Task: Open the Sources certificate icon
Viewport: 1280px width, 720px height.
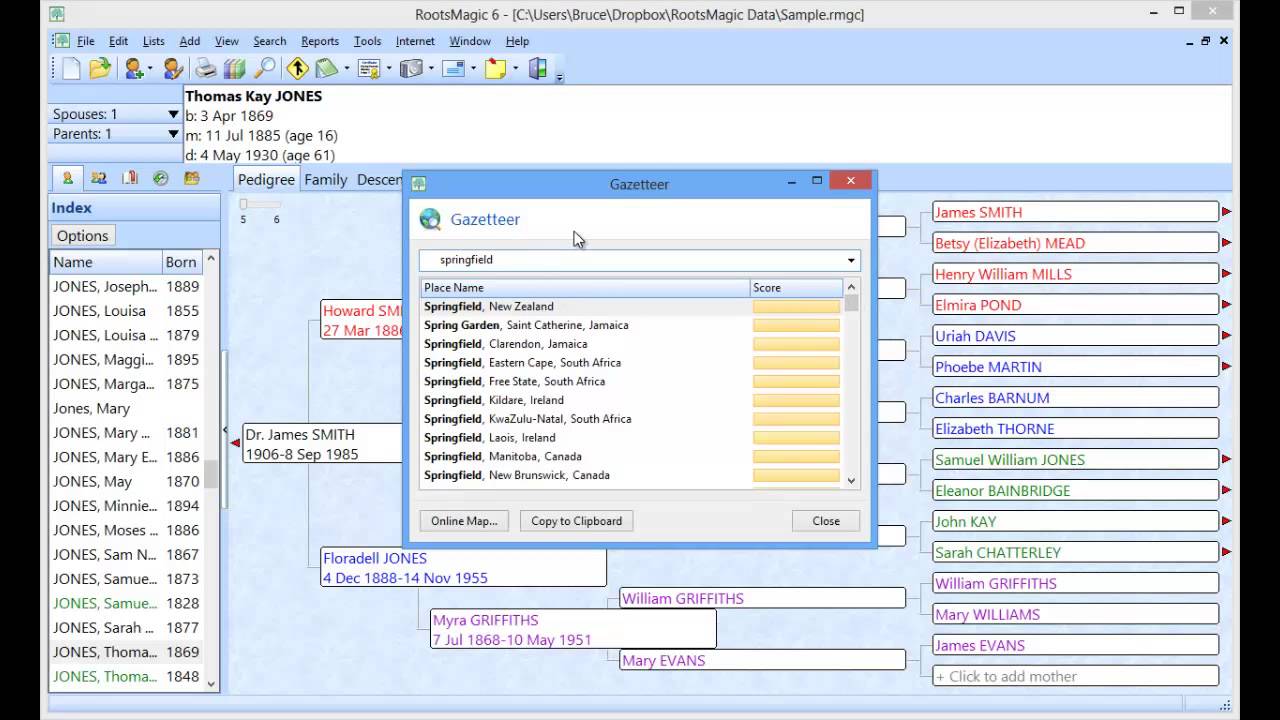Action: [368, 69]
